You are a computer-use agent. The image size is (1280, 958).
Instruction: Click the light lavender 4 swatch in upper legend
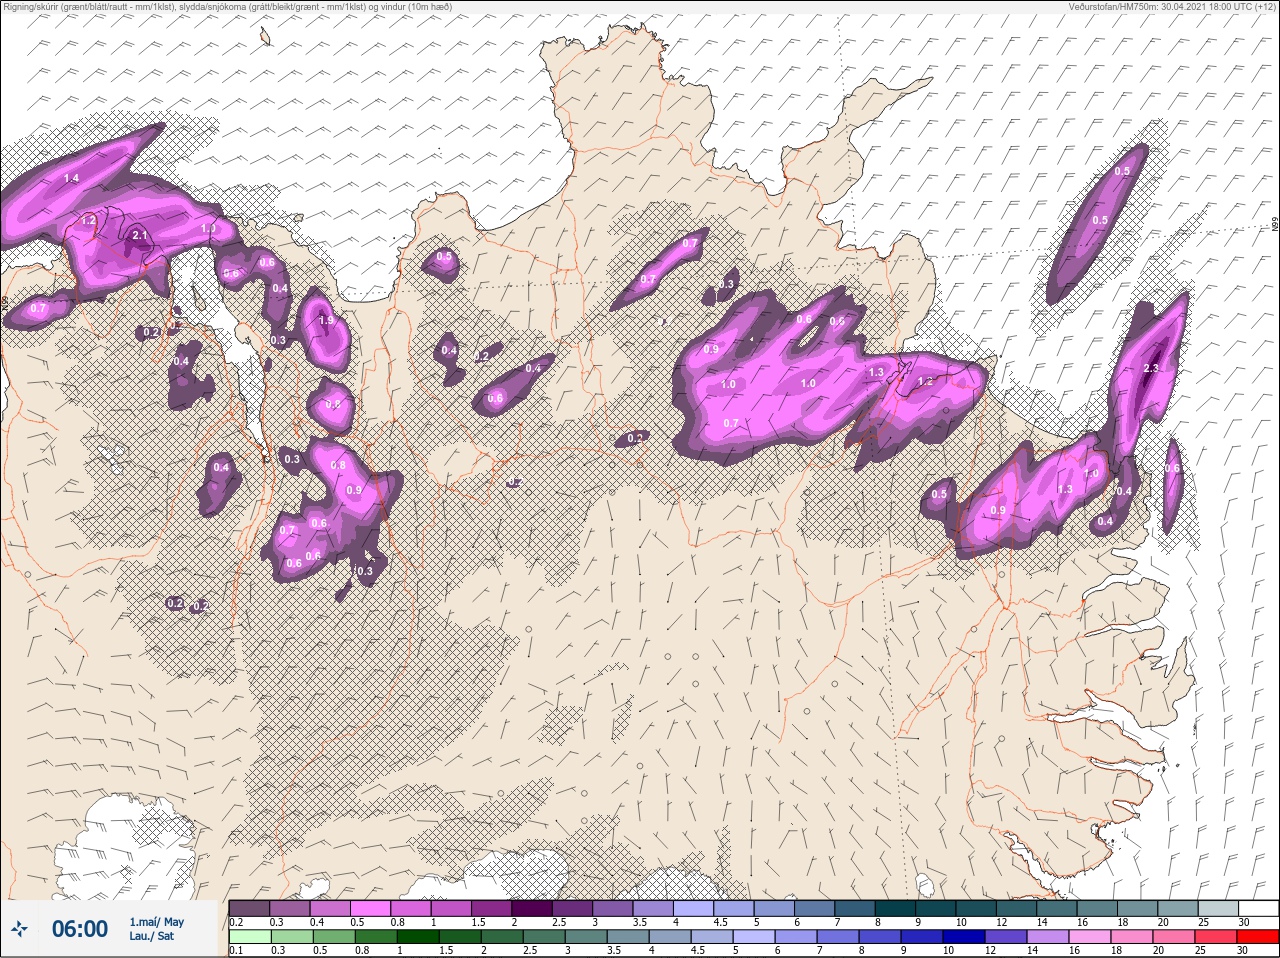pos(695,908)
